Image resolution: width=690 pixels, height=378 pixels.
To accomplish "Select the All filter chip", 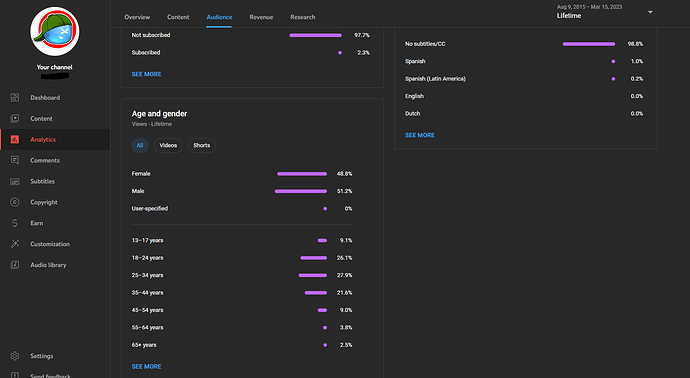I will [139, 146].
